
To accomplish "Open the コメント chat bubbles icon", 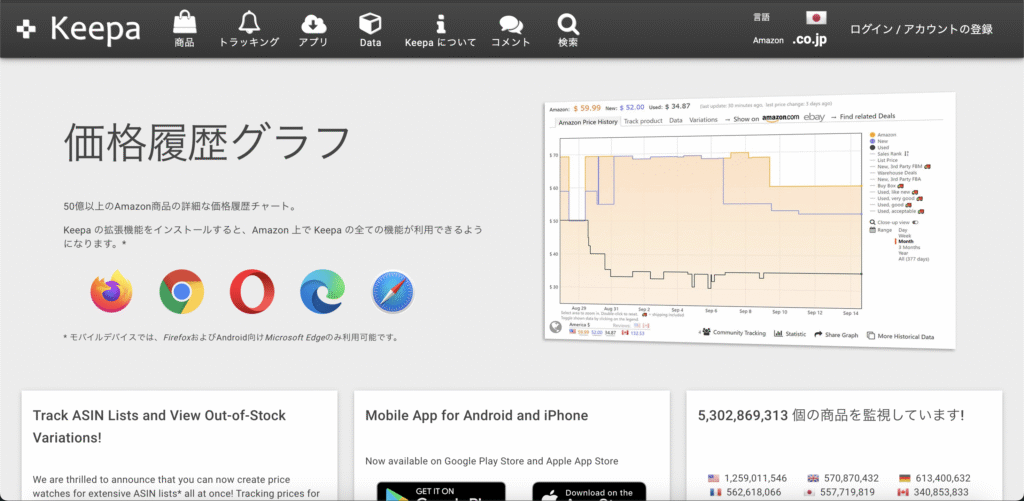I will (511, 30).
